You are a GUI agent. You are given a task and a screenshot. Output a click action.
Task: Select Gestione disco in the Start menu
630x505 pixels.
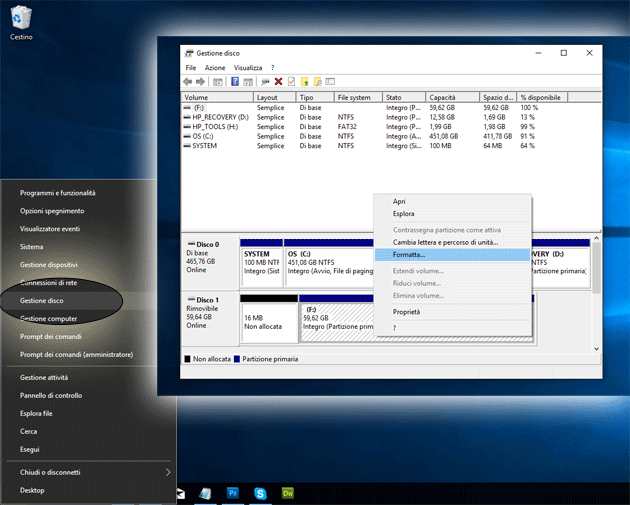tap(42, 300)
